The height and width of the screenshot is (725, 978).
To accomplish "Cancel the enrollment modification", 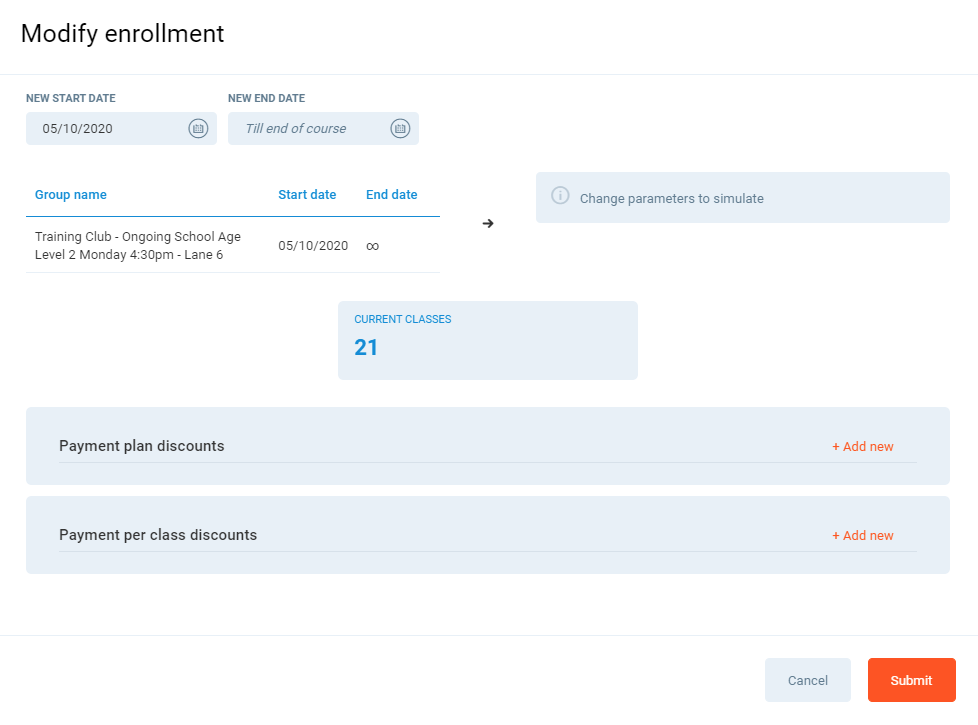I will (807, 680).
